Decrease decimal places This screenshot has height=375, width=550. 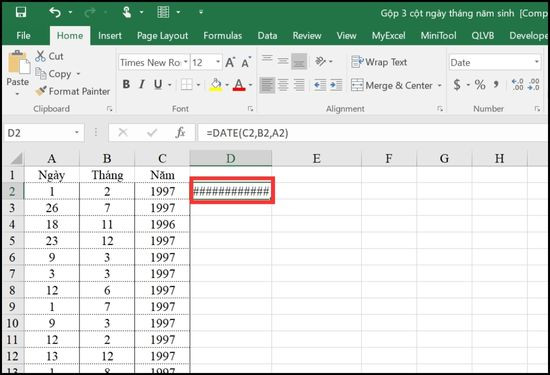[534, 85]
